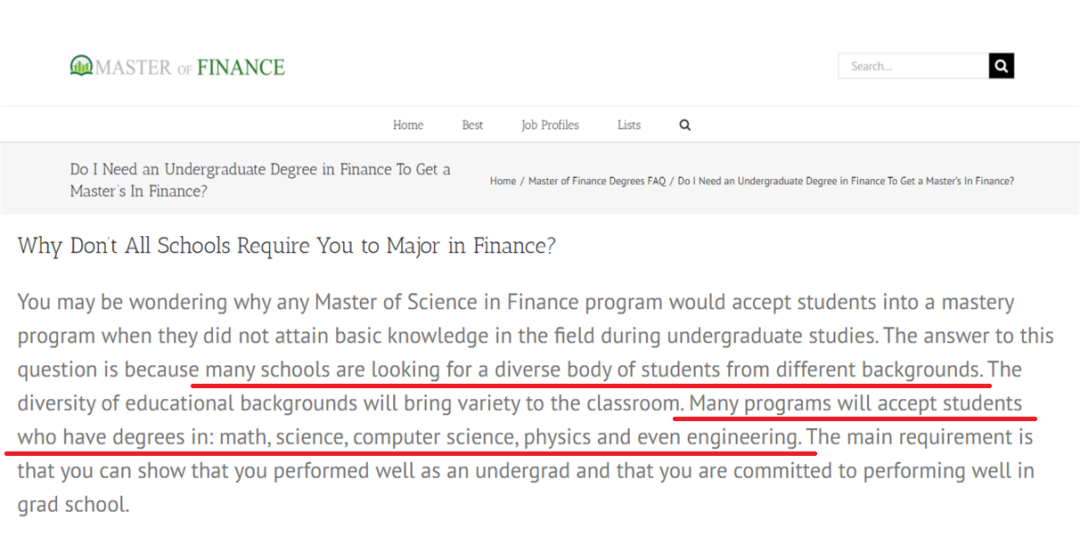
Task: Focus the Search text field
Action: [x=912, y=66]
